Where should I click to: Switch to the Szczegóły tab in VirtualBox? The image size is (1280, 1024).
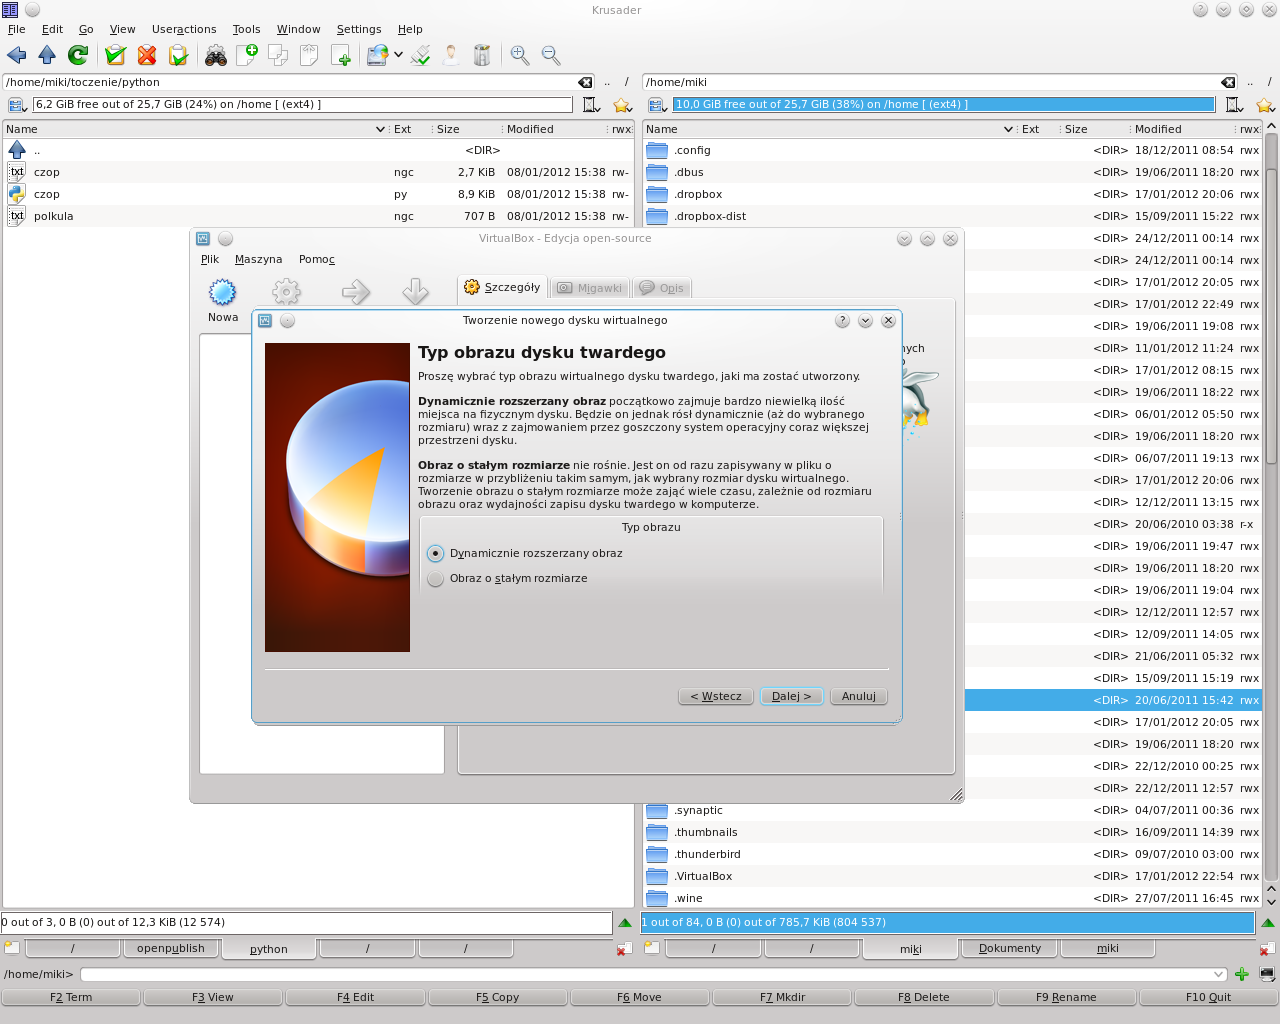[x=503, y=287]
